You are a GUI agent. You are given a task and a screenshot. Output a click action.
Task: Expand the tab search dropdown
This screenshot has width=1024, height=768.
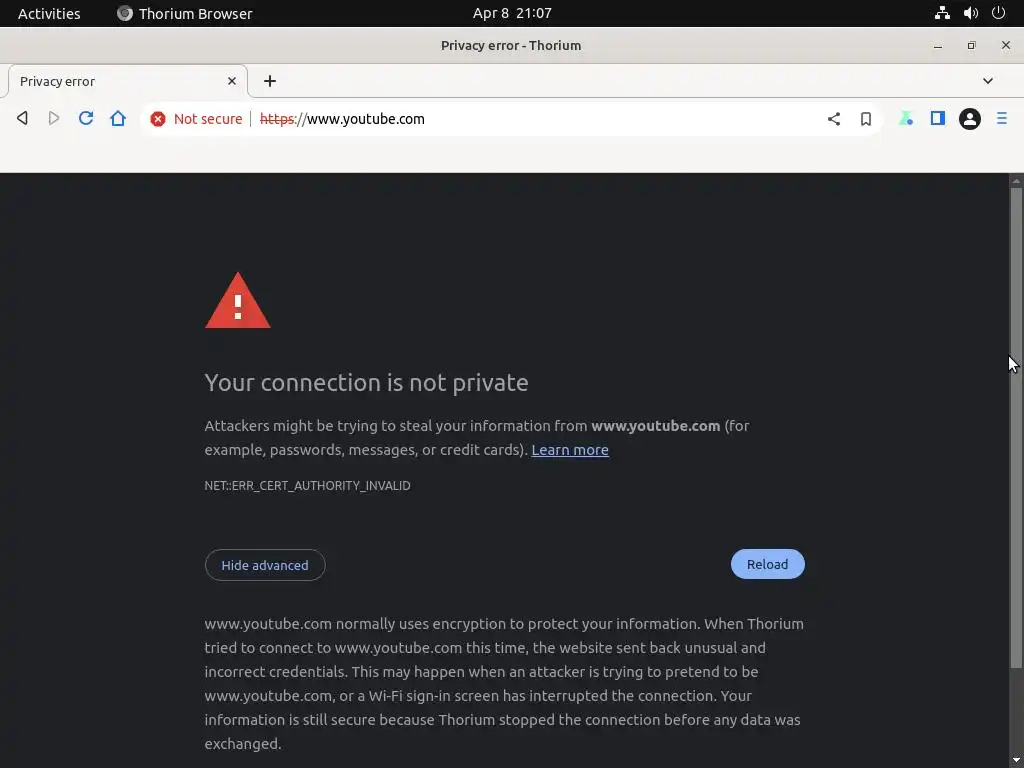[x=988, y=81]
